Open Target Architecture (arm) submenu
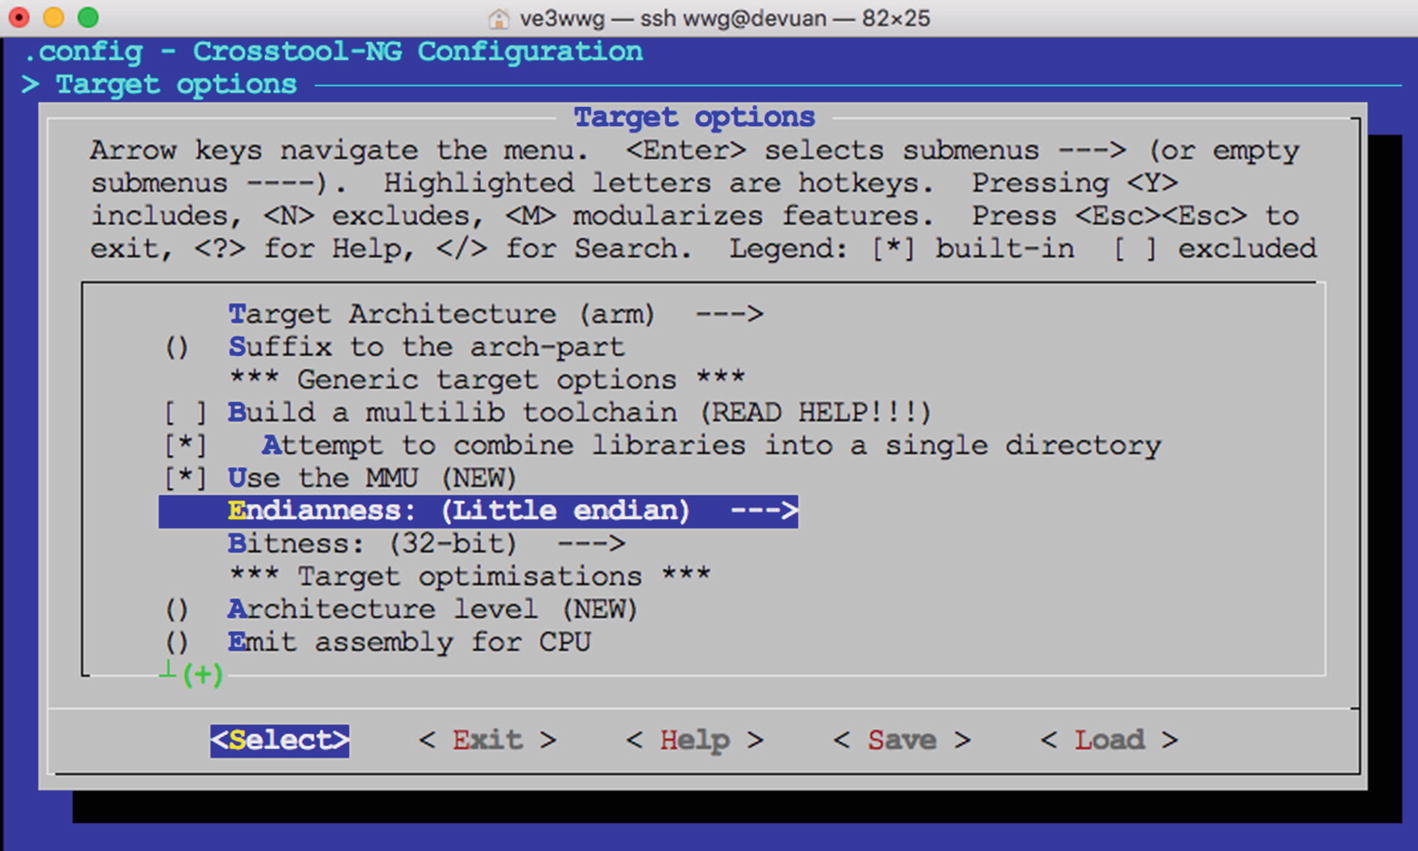 click(x=495, y=314)
